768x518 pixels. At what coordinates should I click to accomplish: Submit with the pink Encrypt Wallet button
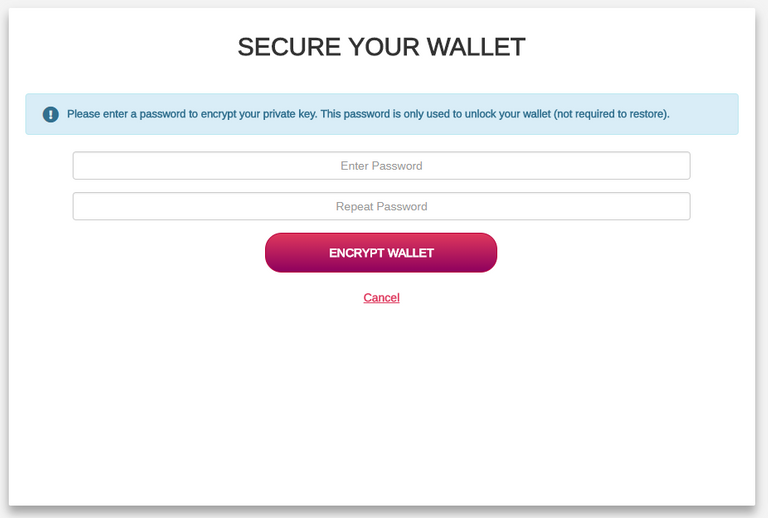[x=381, y=253]
